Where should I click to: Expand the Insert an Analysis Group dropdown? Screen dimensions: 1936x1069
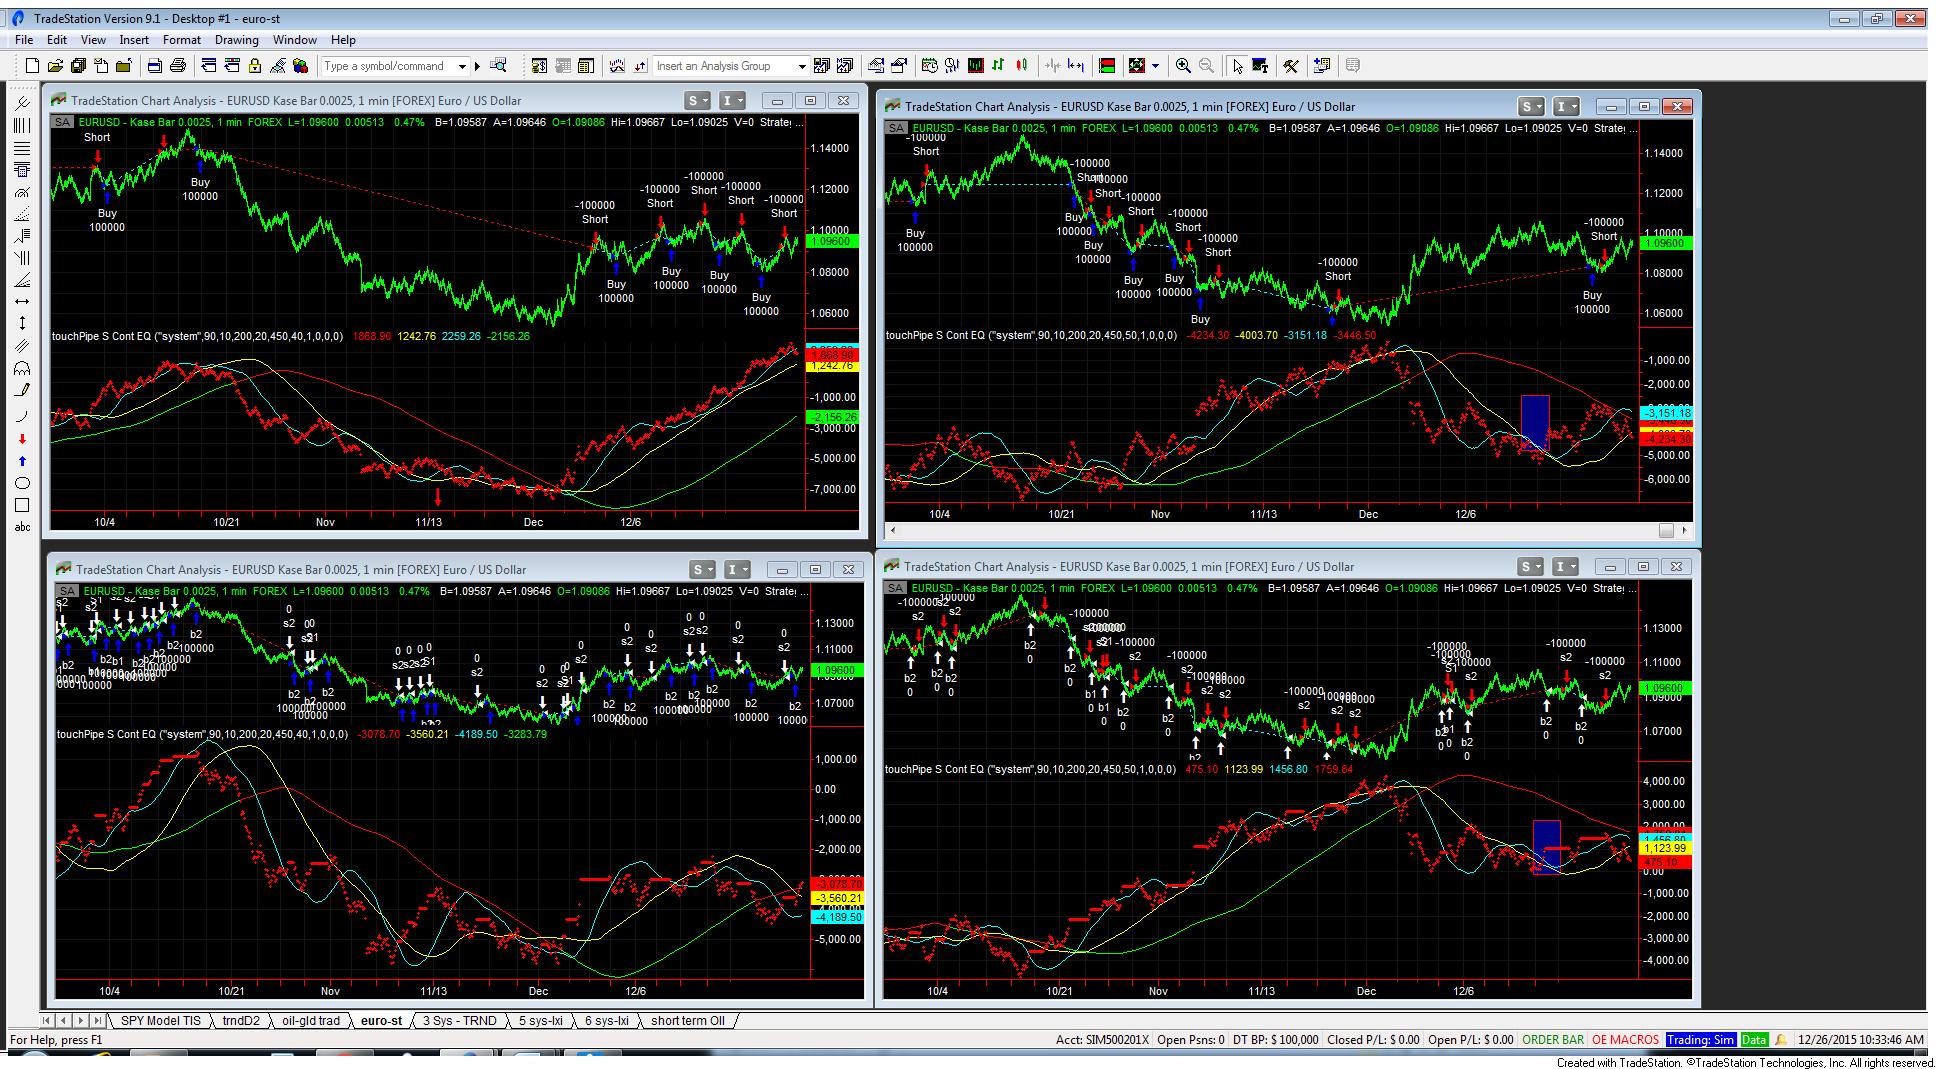coord(801,66)
